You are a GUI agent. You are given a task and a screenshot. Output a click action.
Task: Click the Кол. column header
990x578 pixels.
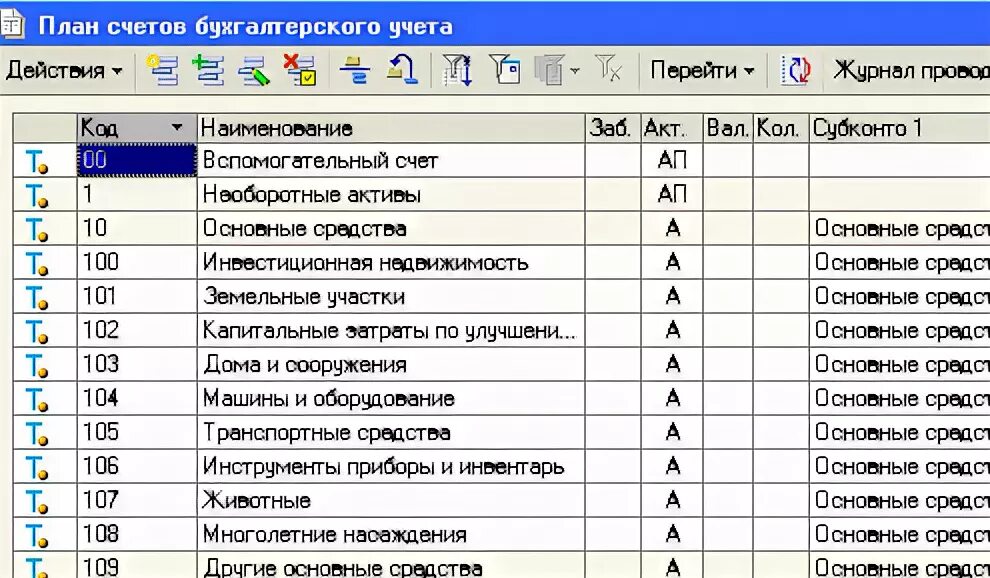781,128
